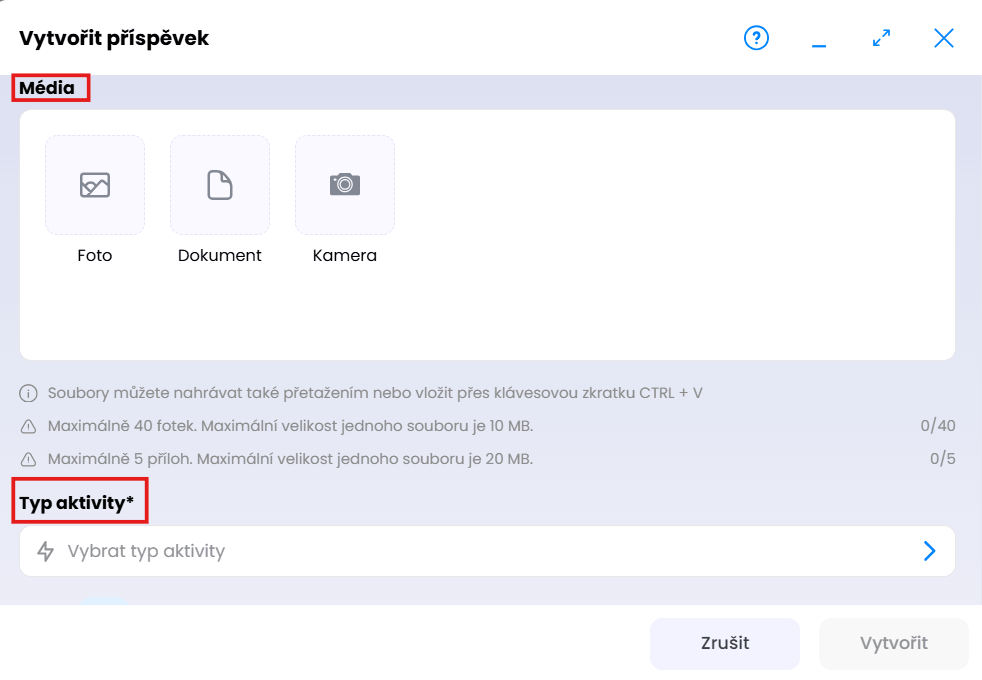
Task: Open the Kamera capture icon
Action: (345, 185)
